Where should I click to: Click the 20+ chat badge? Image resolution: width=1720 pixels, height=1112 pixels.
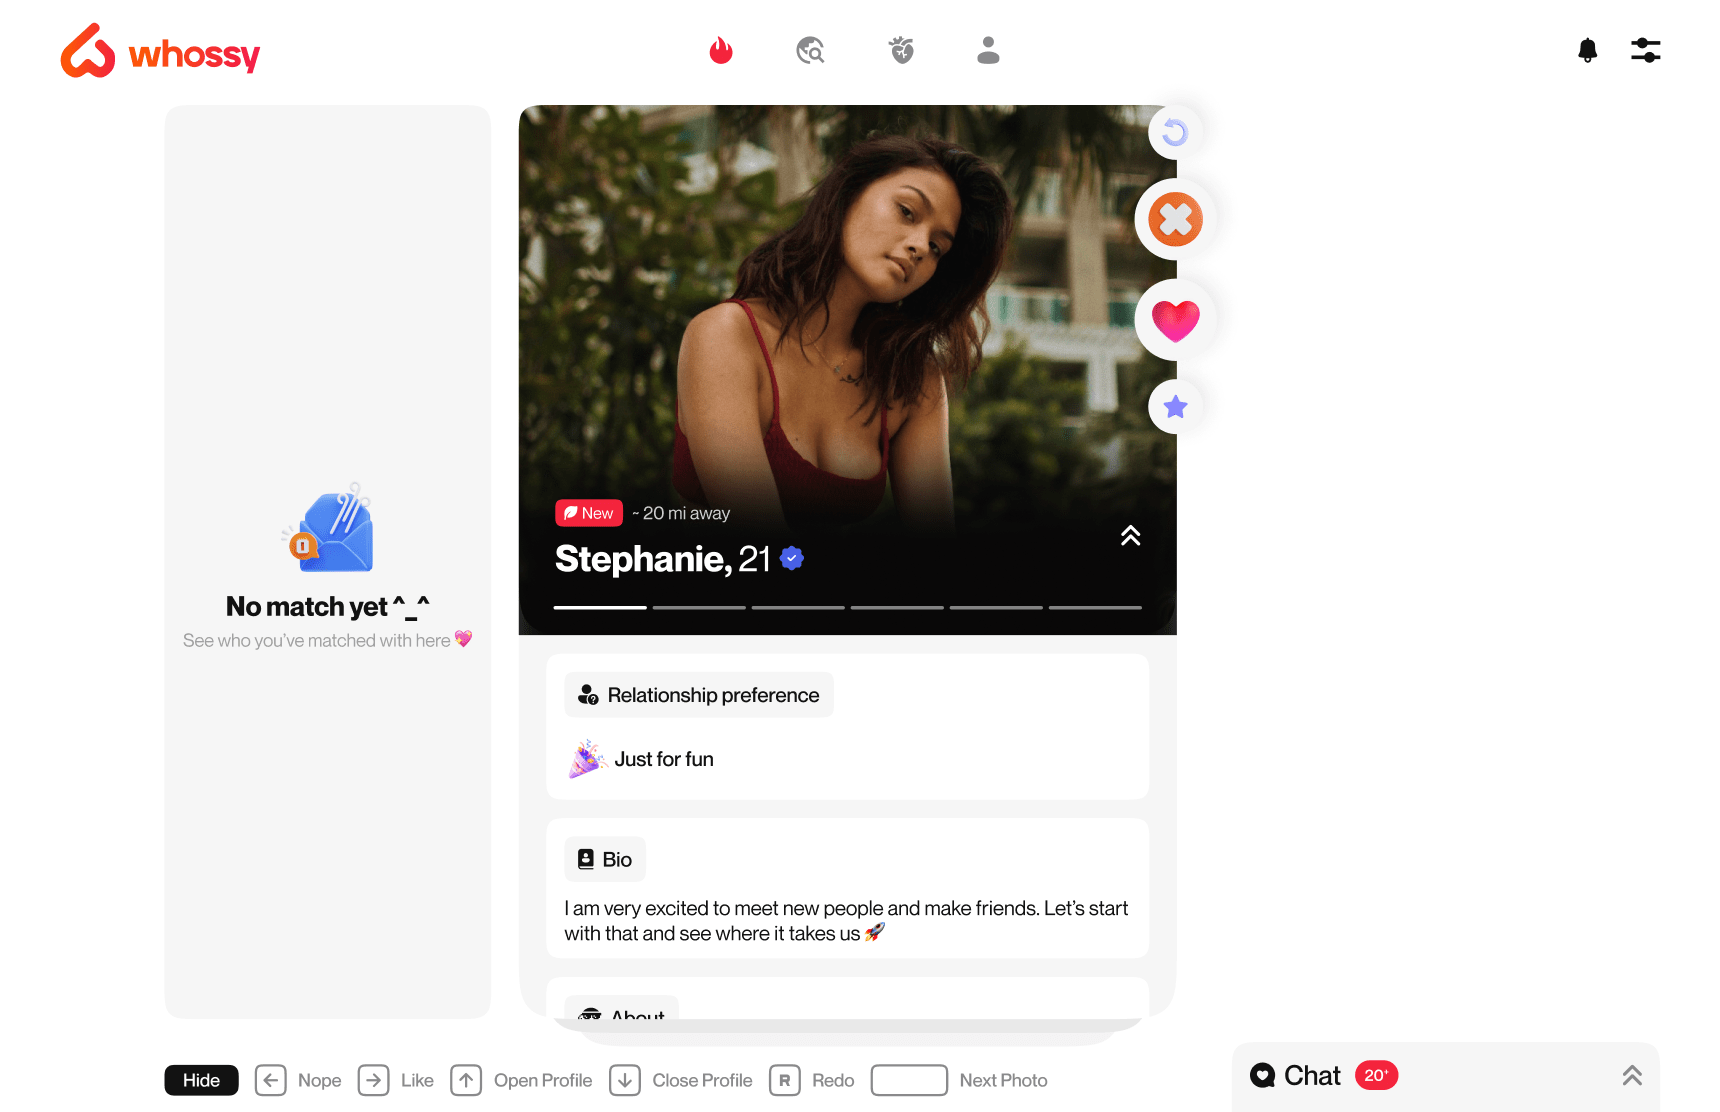click(1376, 1075)
